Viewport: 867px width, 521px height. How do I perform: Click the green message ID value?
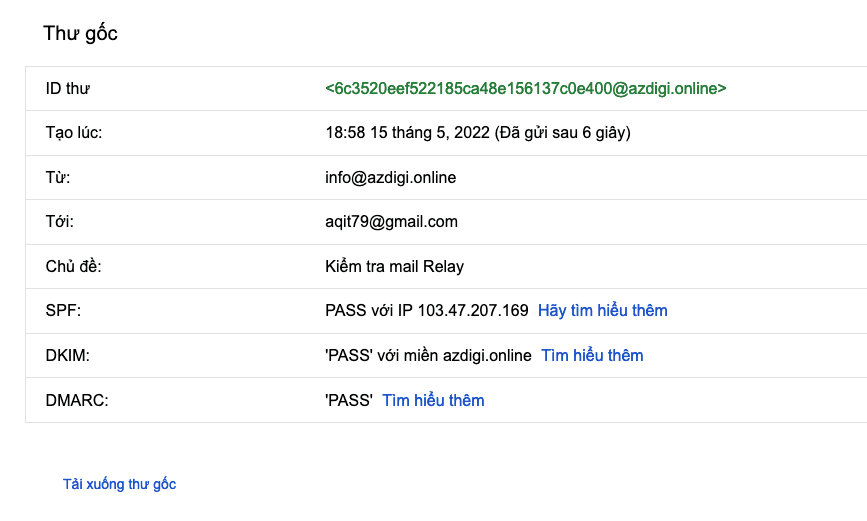point(525,89)
